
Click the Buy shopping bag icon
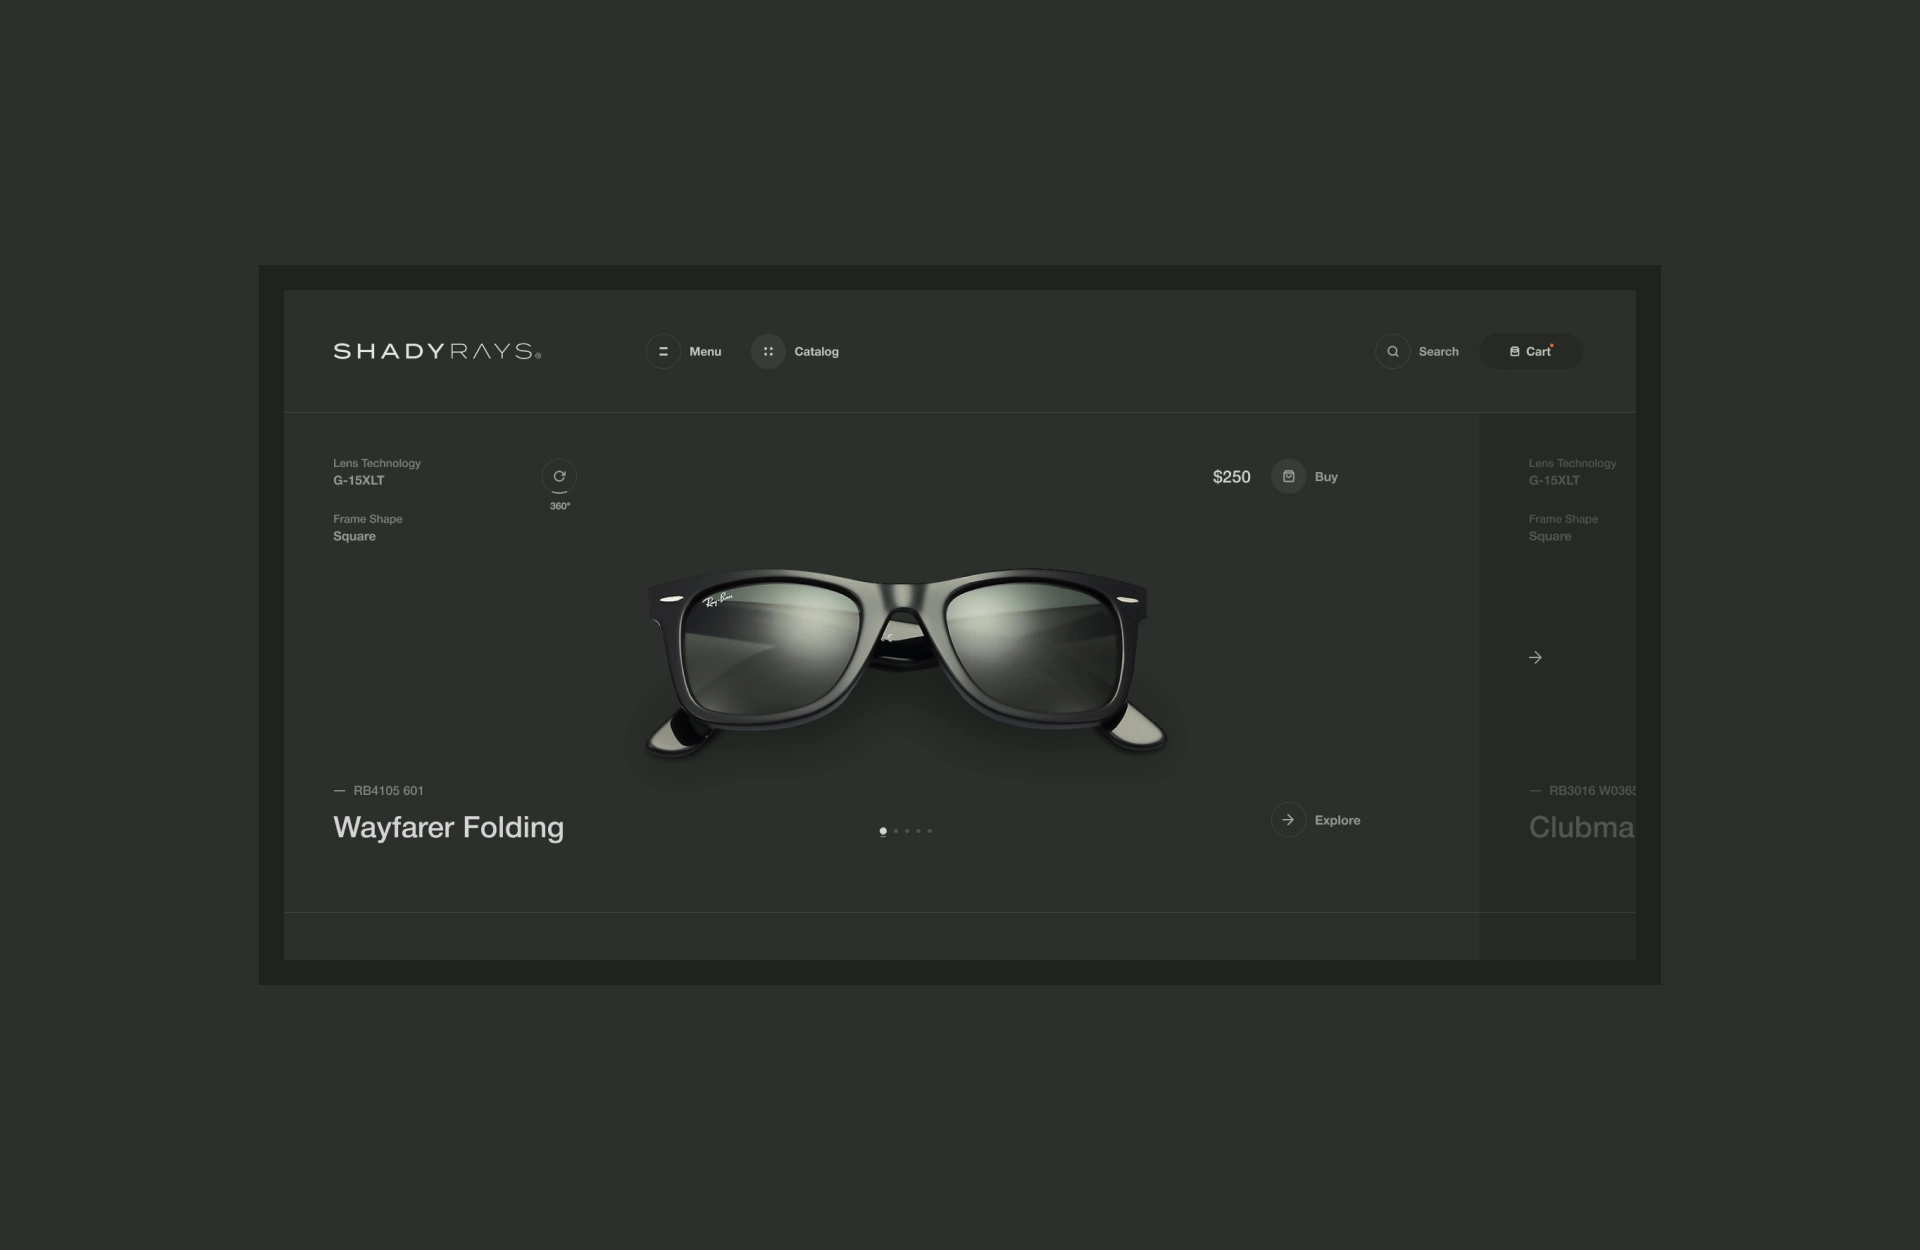click(1289, 477)
